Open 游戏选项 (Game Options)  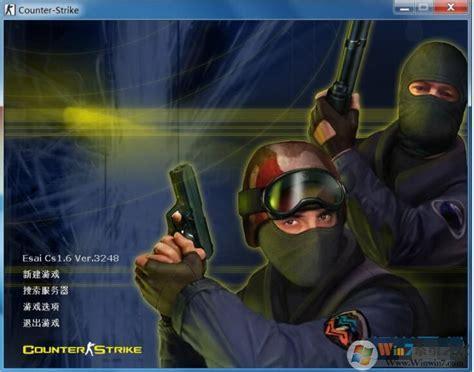click(x=41, y=306)
